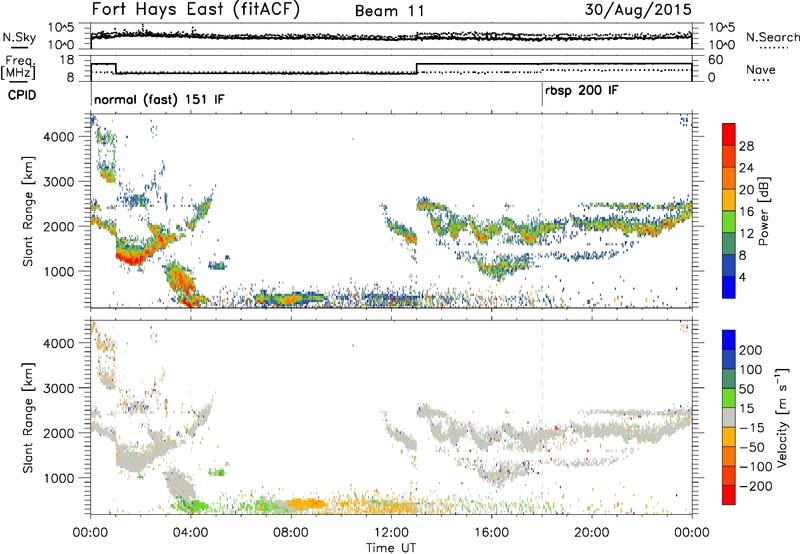
Task: Click the '08:00' time tick label
Action: point(291,533)
